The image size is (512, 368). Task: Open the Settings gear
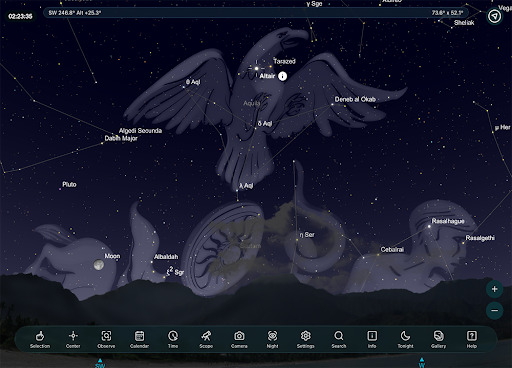[x=306, y=339]
